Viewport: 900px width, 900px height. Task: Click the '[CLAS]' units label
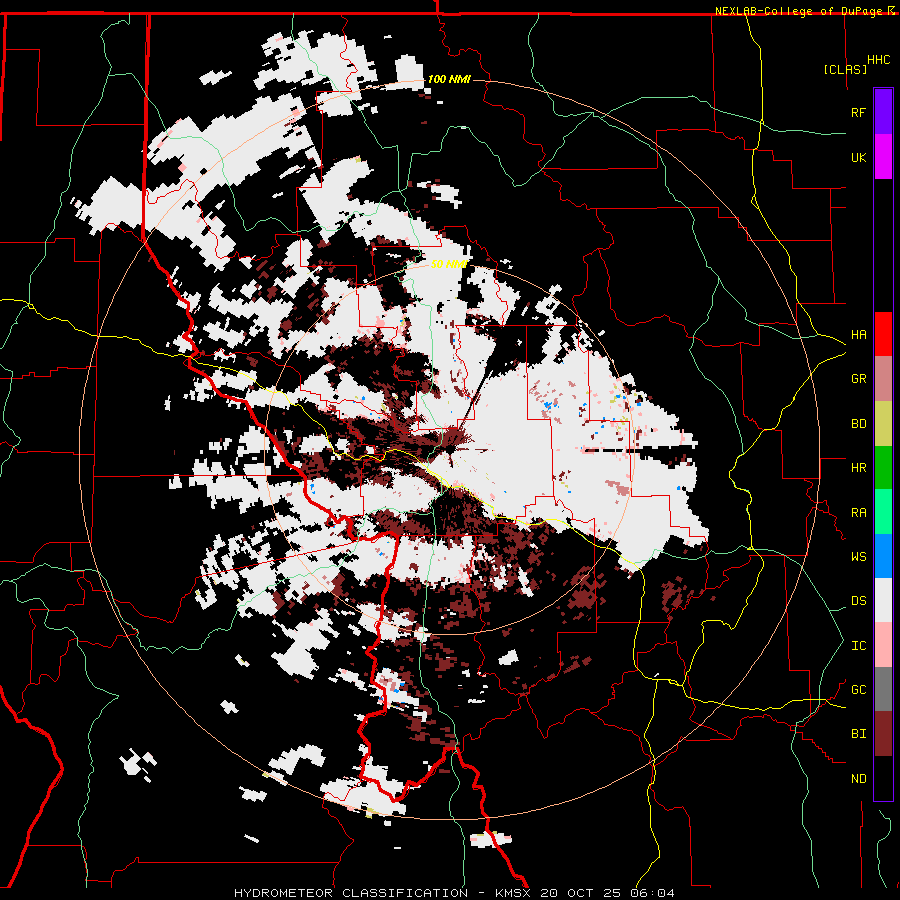(x=845, y=70)
